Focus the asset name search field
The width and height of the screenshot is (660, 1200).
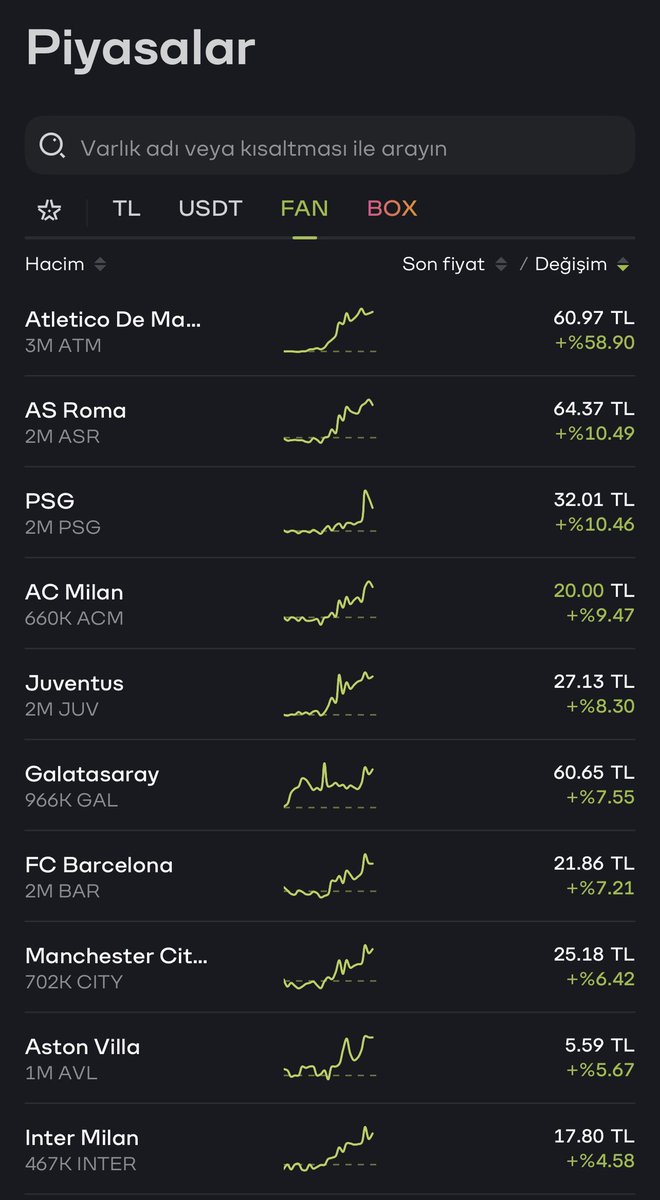[330, 147]
